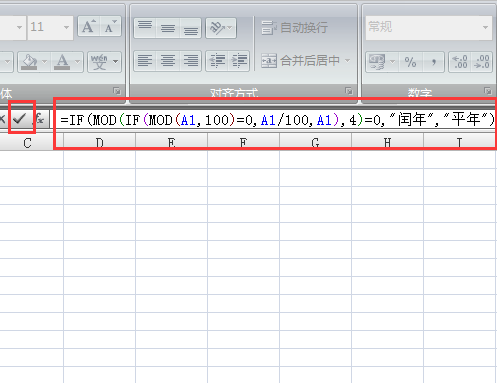The height and width of the screenshot is (383, 497).
Task: Open the font group dialog launcher
Action: 117,91
